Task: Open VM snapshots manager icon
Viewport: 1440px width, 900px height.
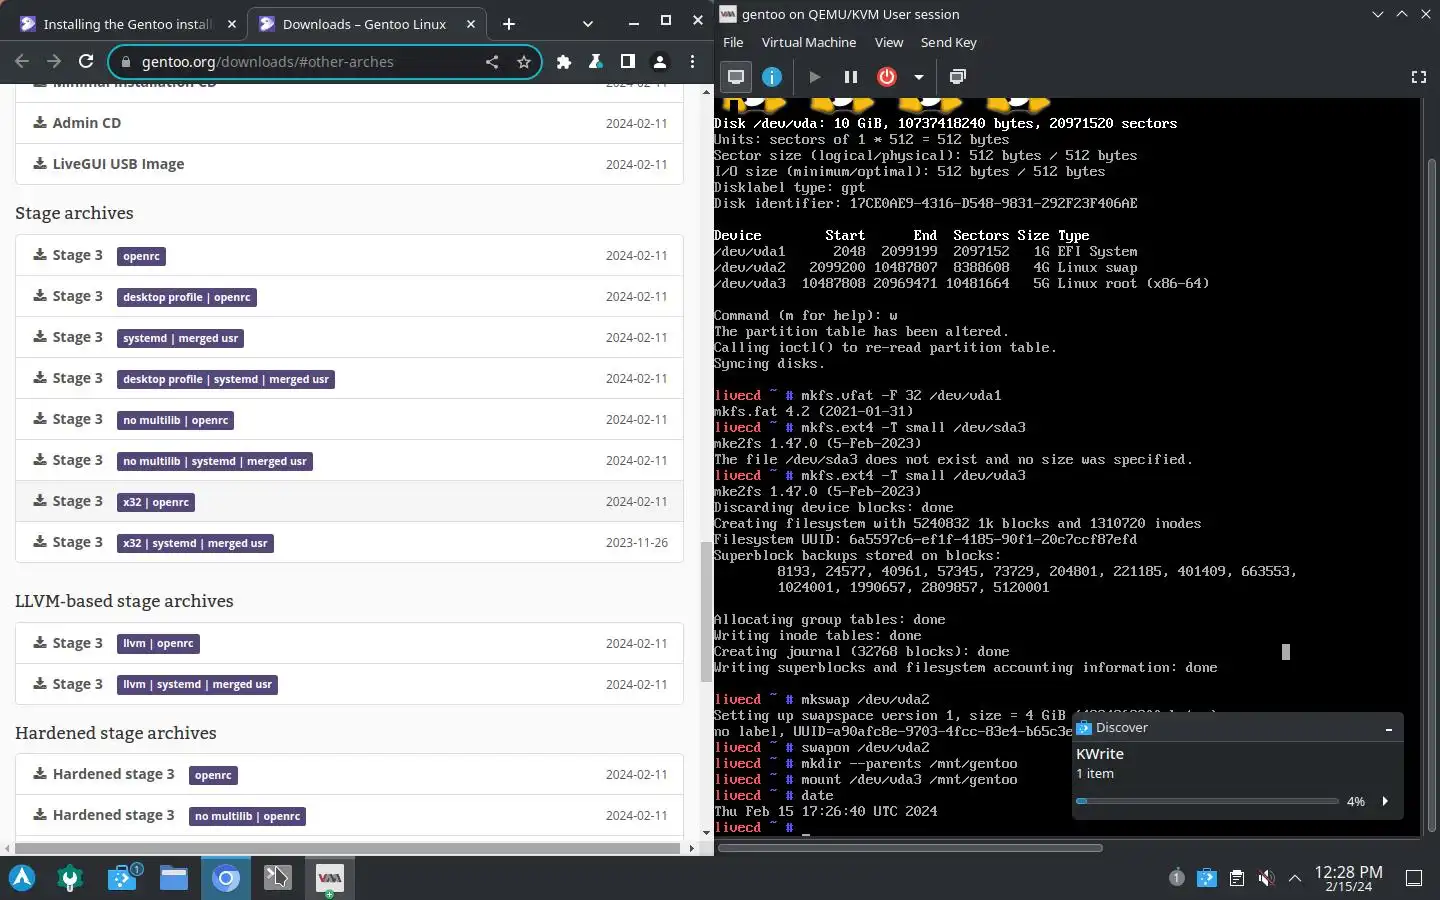Action: point(958,77)
